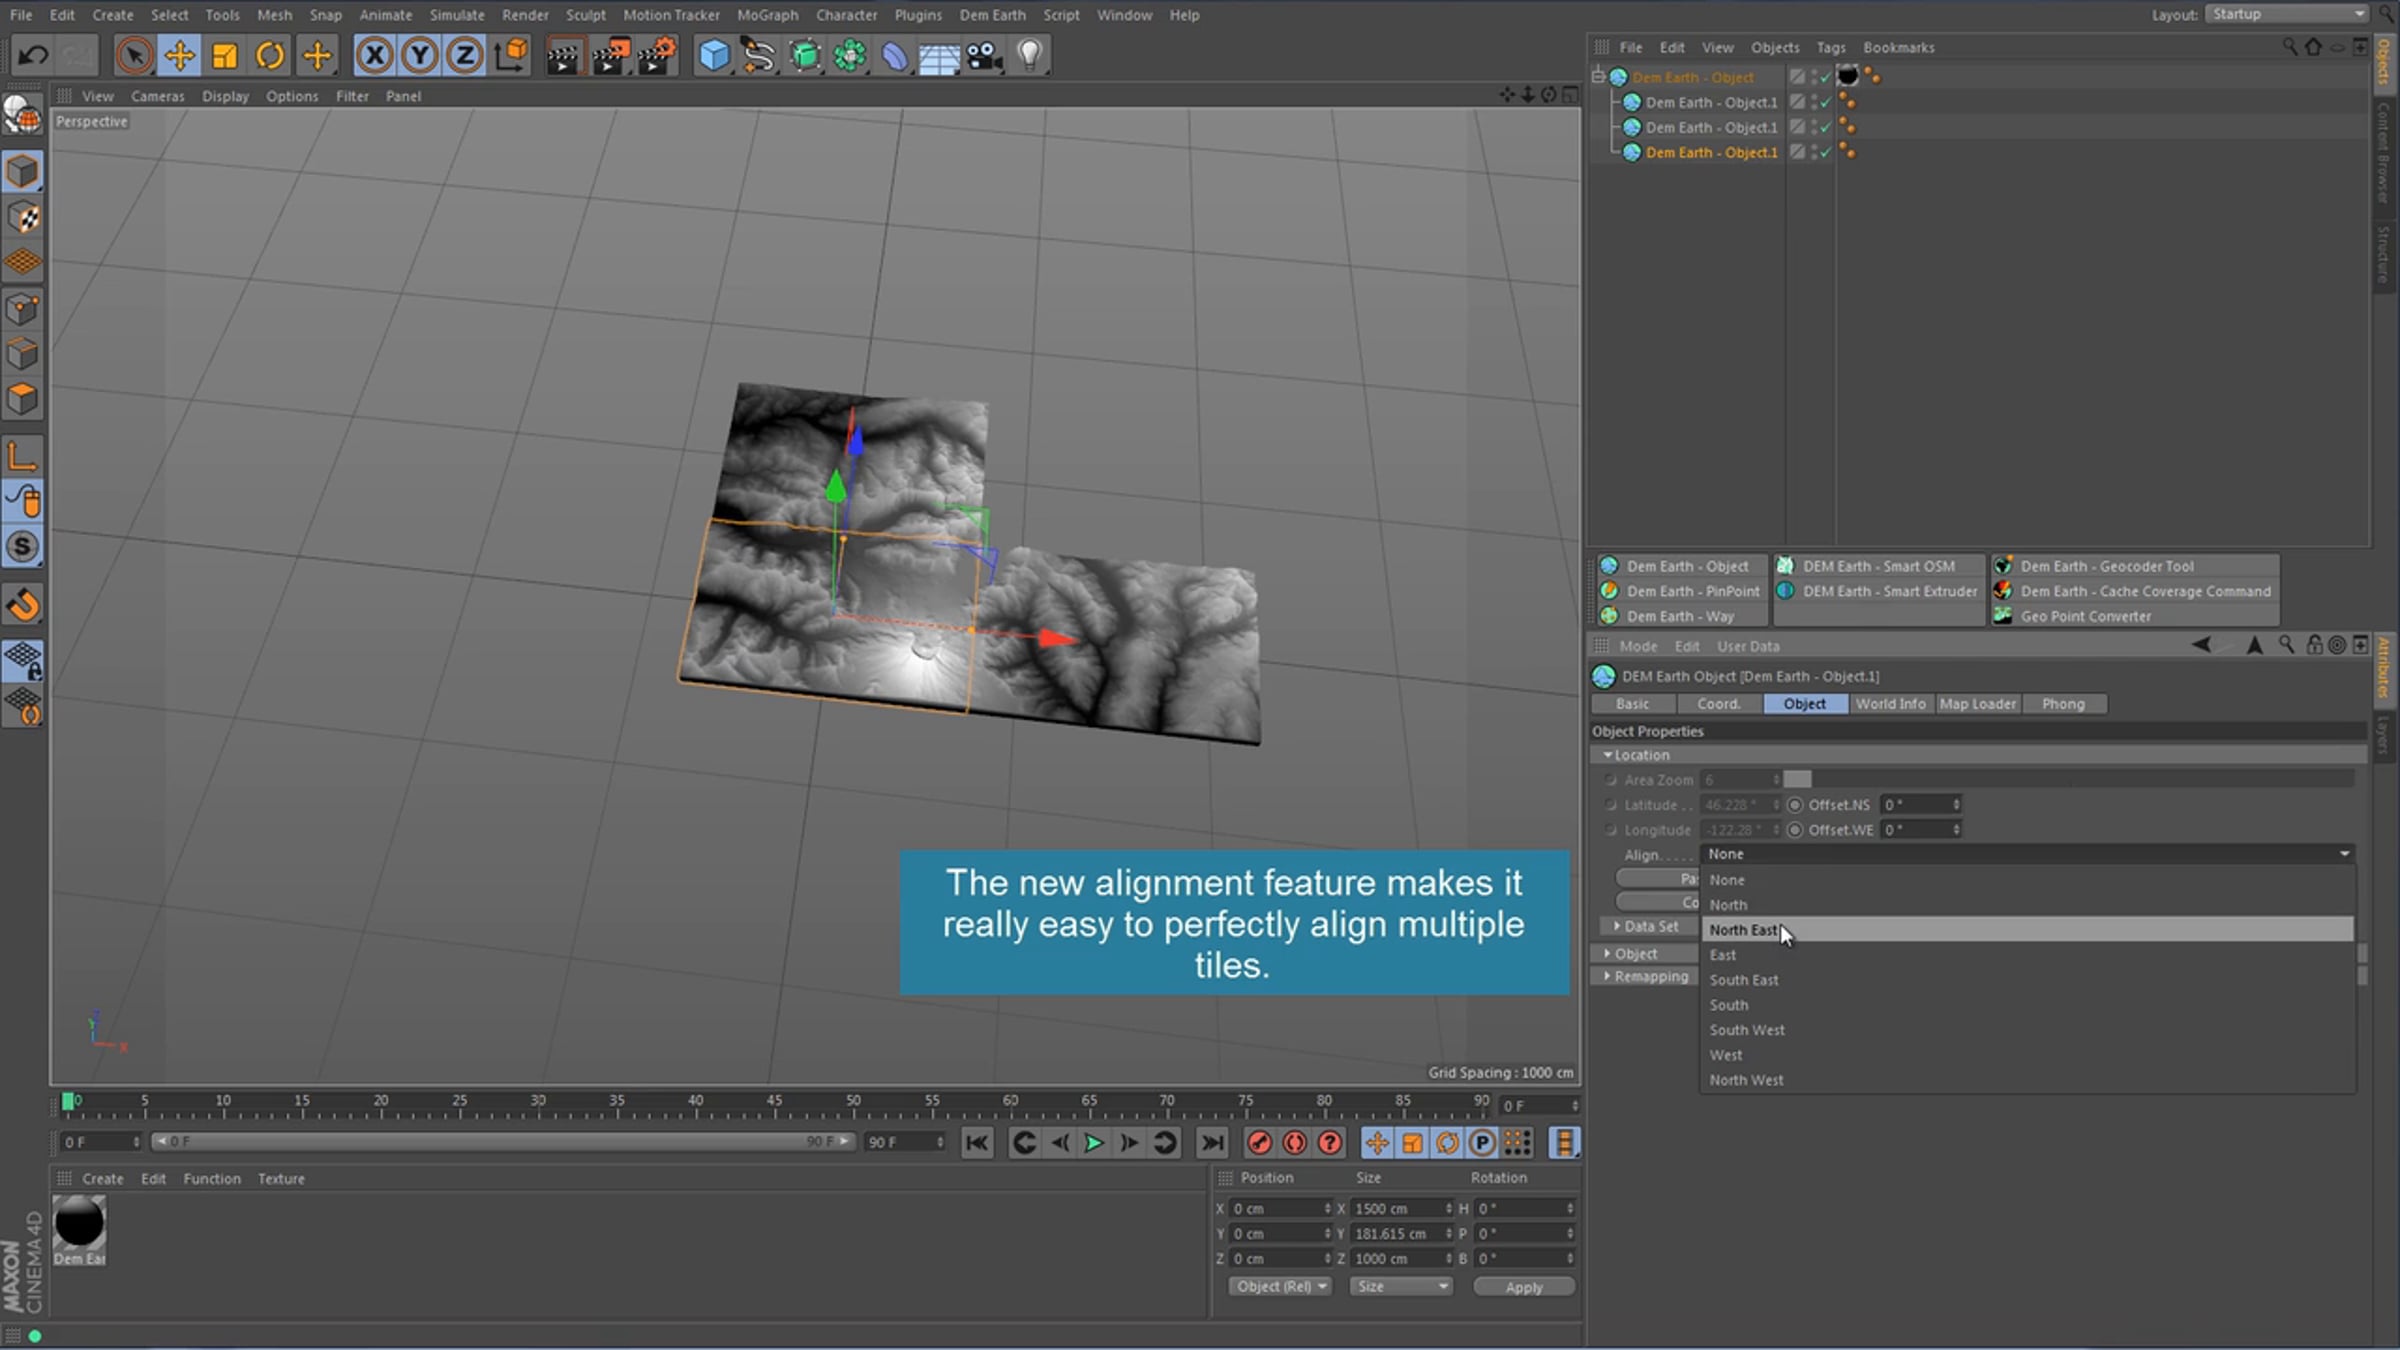This screenshot has height=1350, width=2400.
Task: Click the Undo arrow icon
Action: (32, 55)
